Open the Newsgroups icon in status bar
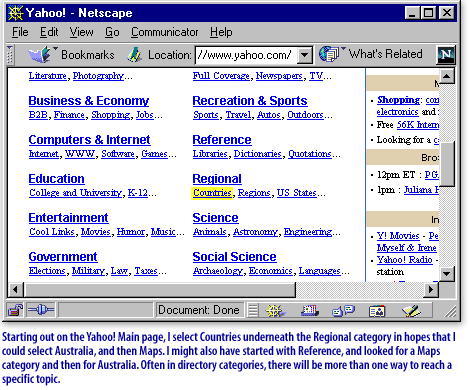470x390 pixels. click(x=343, y=311)
